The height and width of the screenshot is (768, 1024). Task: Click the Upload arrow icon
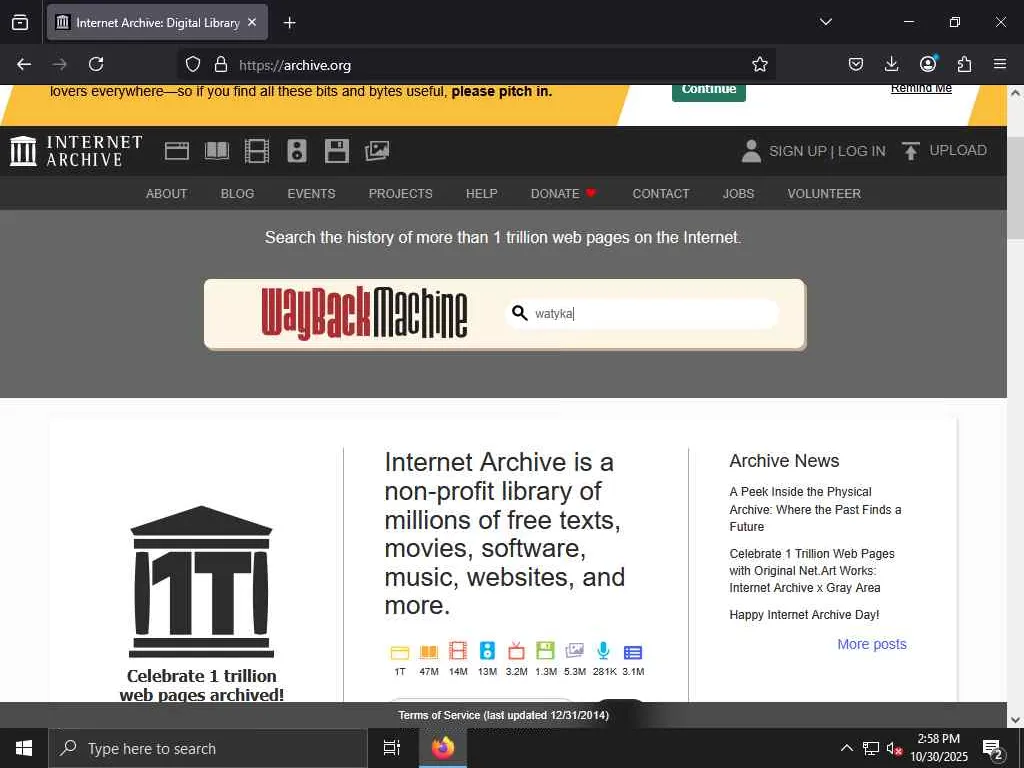tap(910, 151)
